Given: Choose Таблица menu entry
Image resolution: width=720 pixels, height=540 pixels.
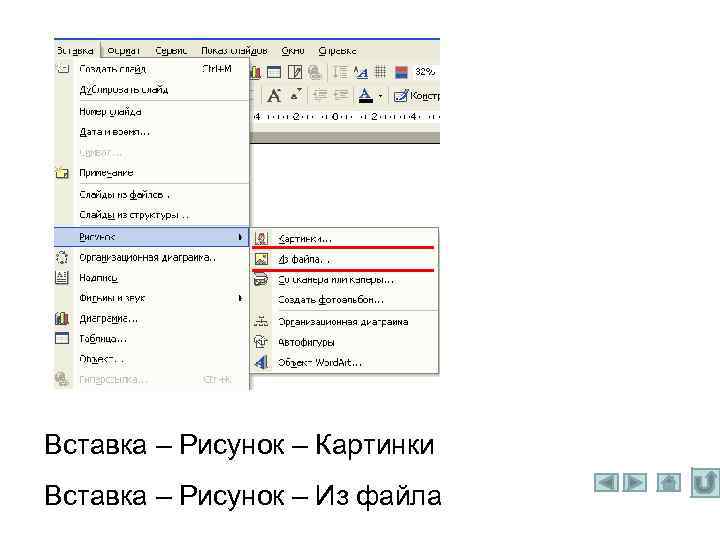Looking at the screenshot, I should [x=152, y=339].
